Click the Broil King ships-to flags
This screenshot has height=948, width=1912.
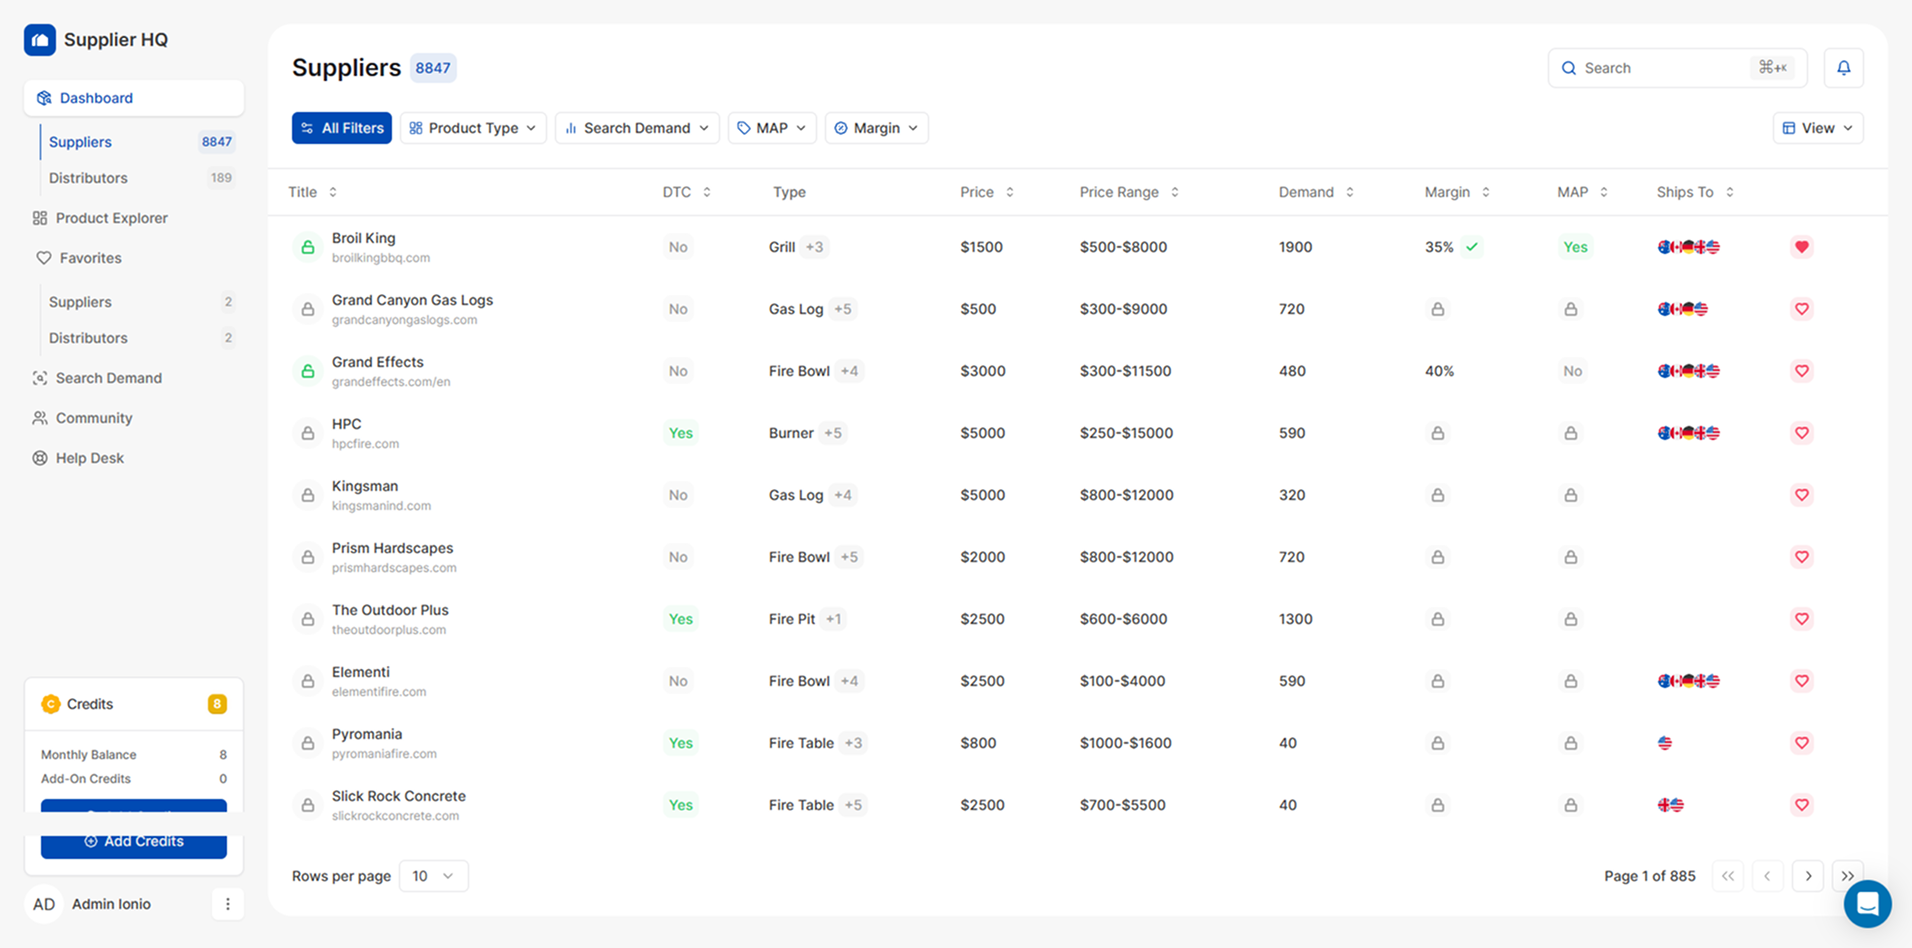(1688, 247)
